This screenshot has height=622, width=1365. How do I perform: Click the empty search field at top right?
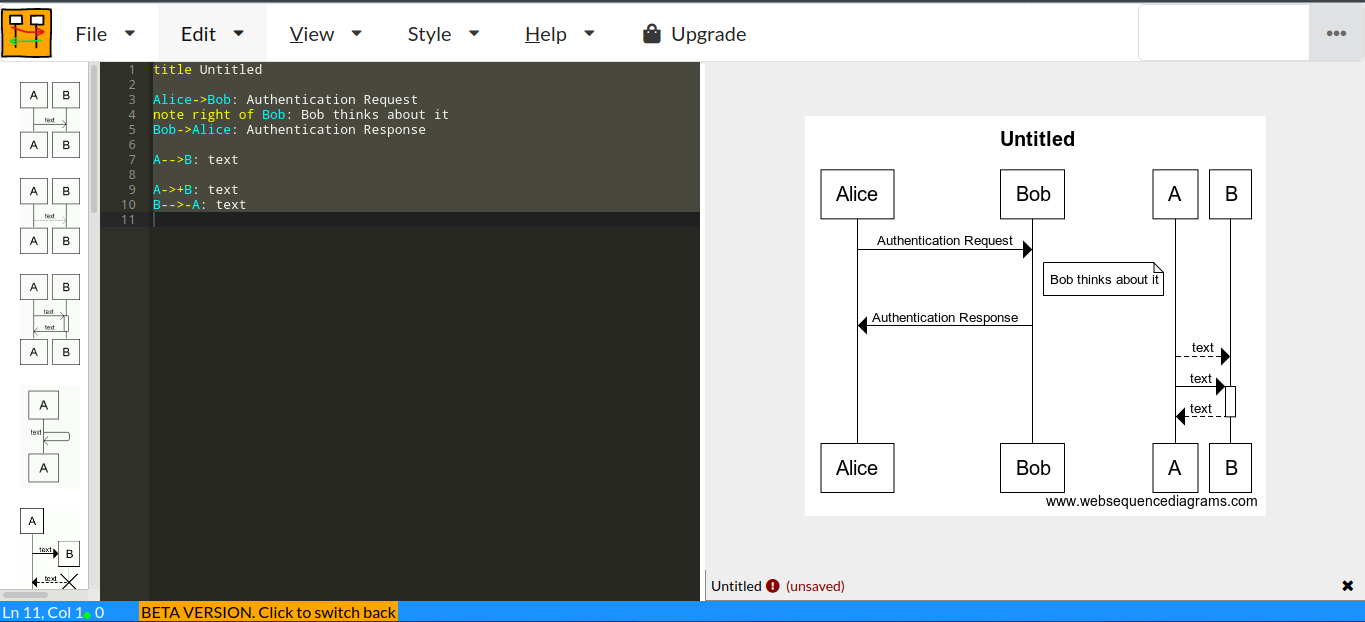point(1224,33)
